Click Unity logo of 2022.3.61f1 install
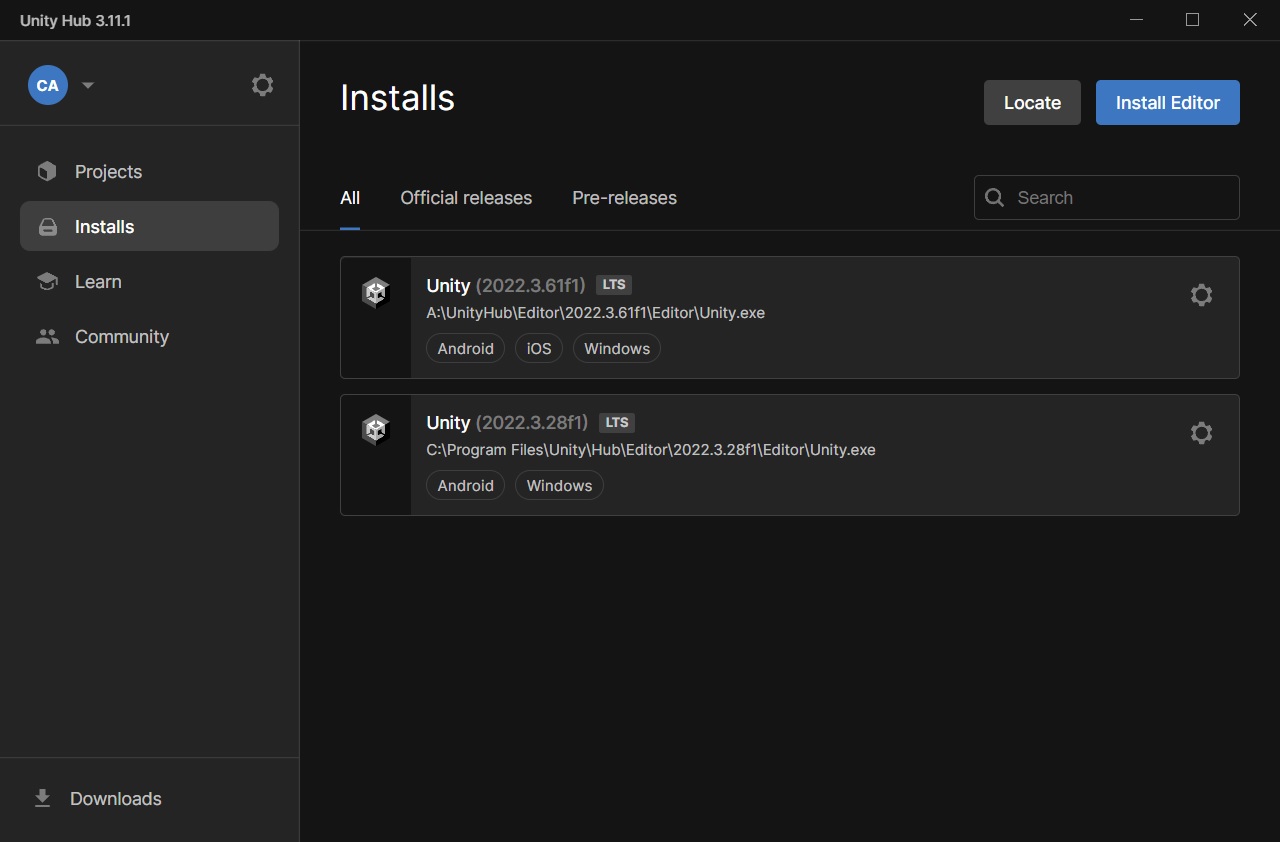The width and height of the screenshot is (1280, 842). point(375,293)
